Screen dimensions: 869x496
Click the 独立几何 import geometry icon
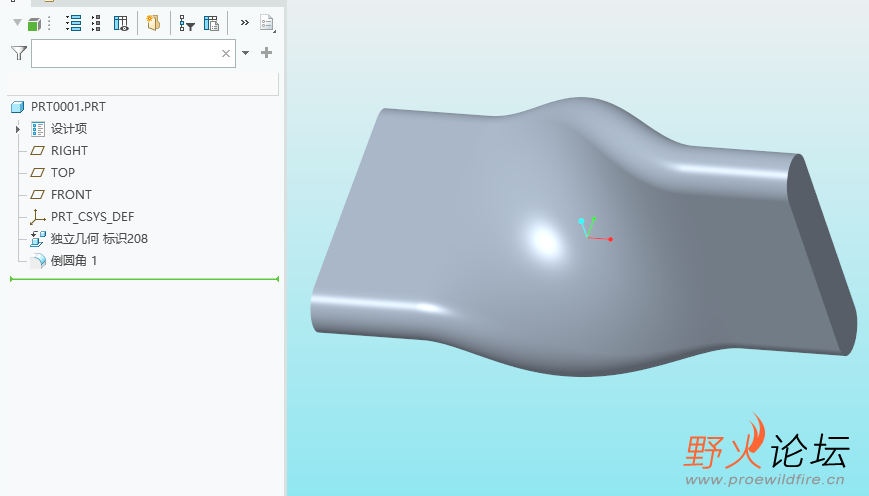38,239
